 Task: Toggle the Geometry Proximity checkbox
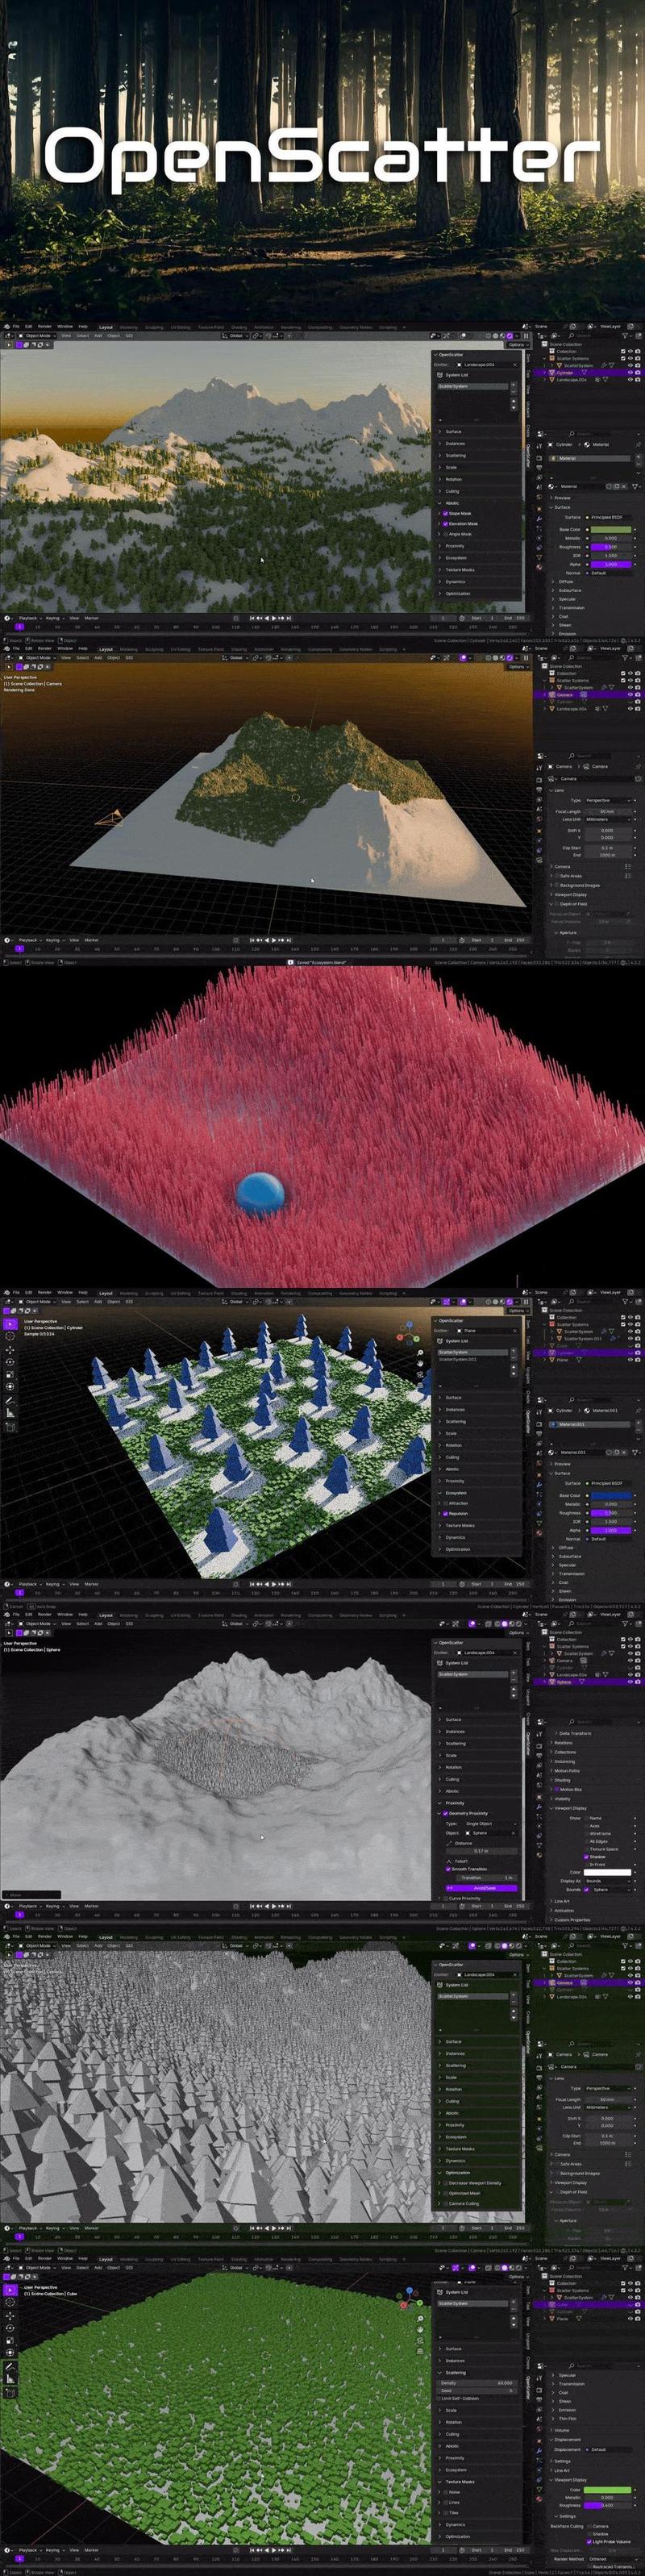click(446, 1813)
